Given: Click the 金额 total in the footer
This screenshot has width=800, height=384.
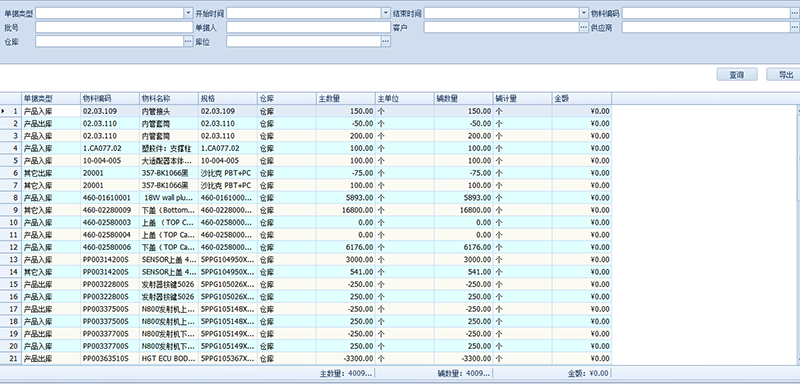Looking at the screenshot, I should [x=588, y=373].
